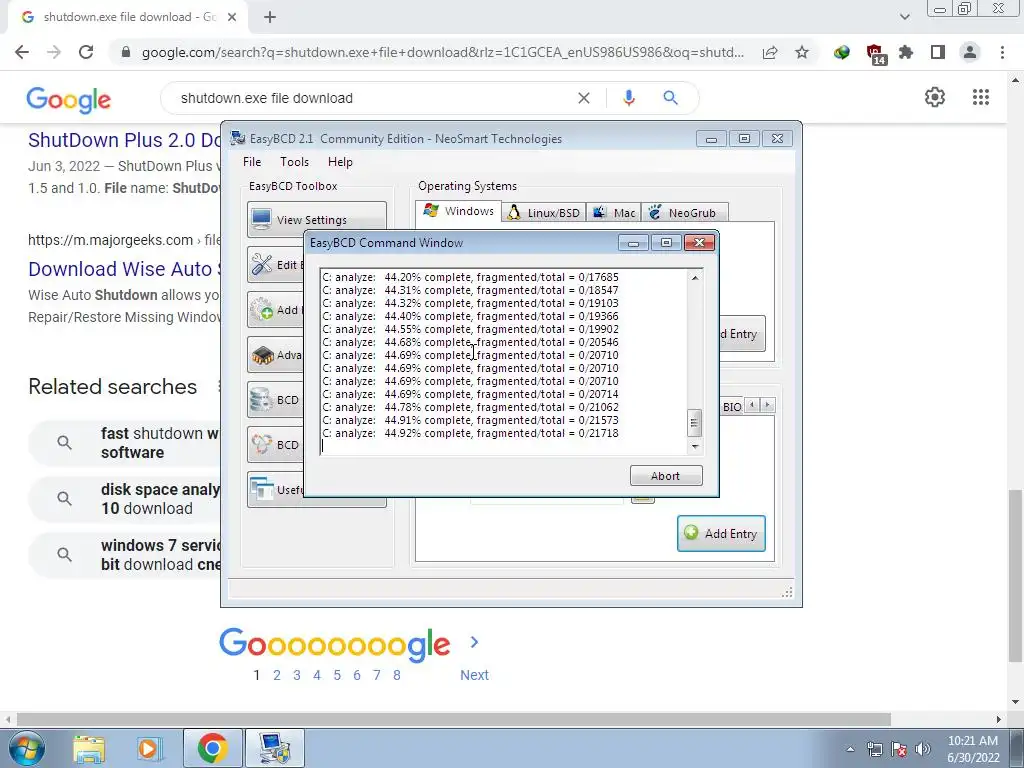The width and height of the screenshot is (1024, 768).
Task: Click the red shield extension with badge 14
Action: point(874,54)
